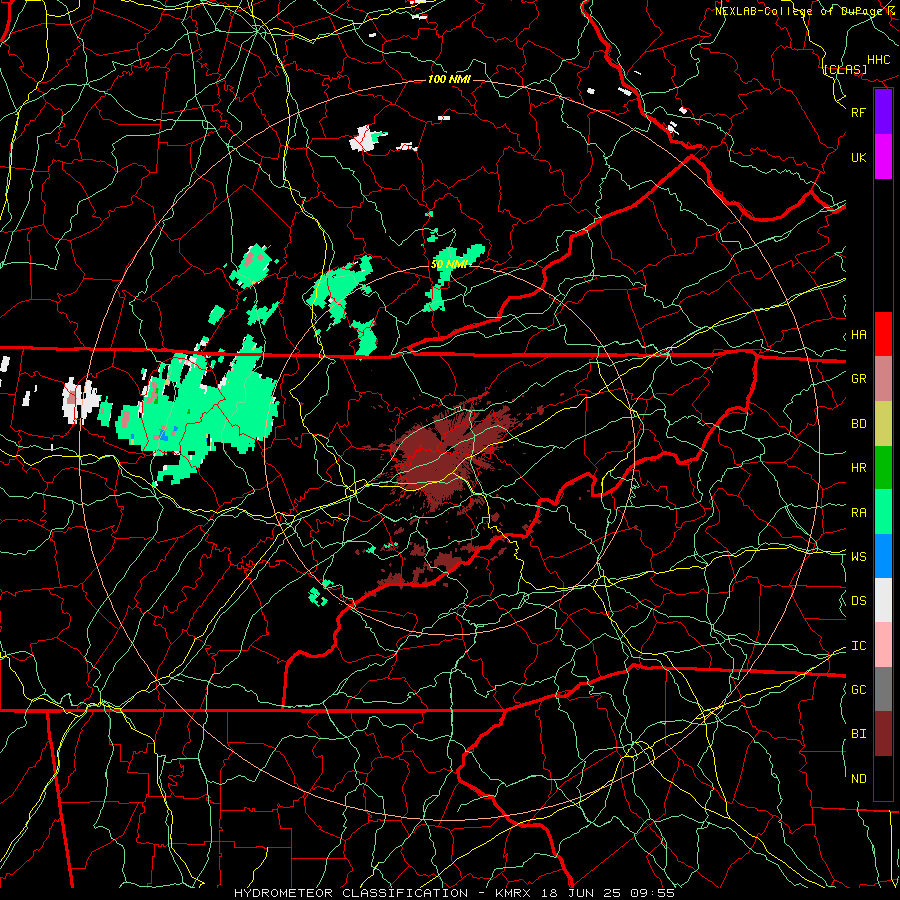This screenshot has width=900, height=900.
Task: Click the BI legend label
Action: pyautogui.click(x=858, y=734)
